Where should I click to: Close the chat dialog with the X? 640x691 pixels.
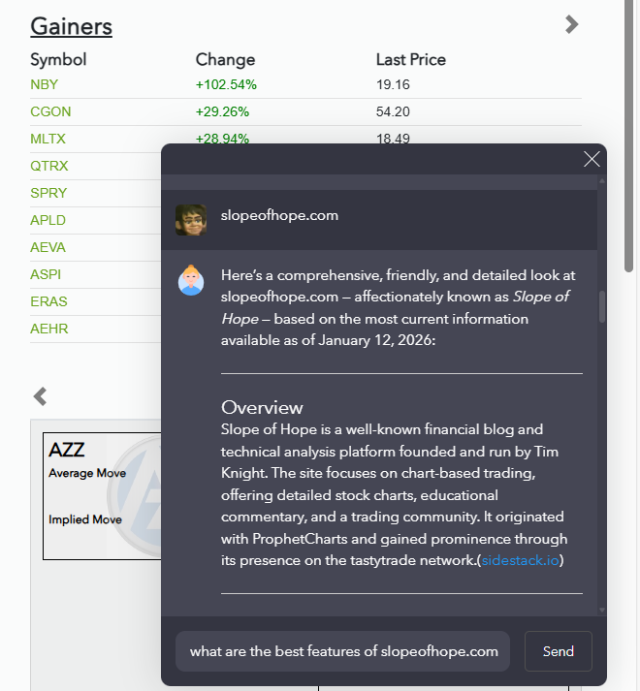coord(592,159)
